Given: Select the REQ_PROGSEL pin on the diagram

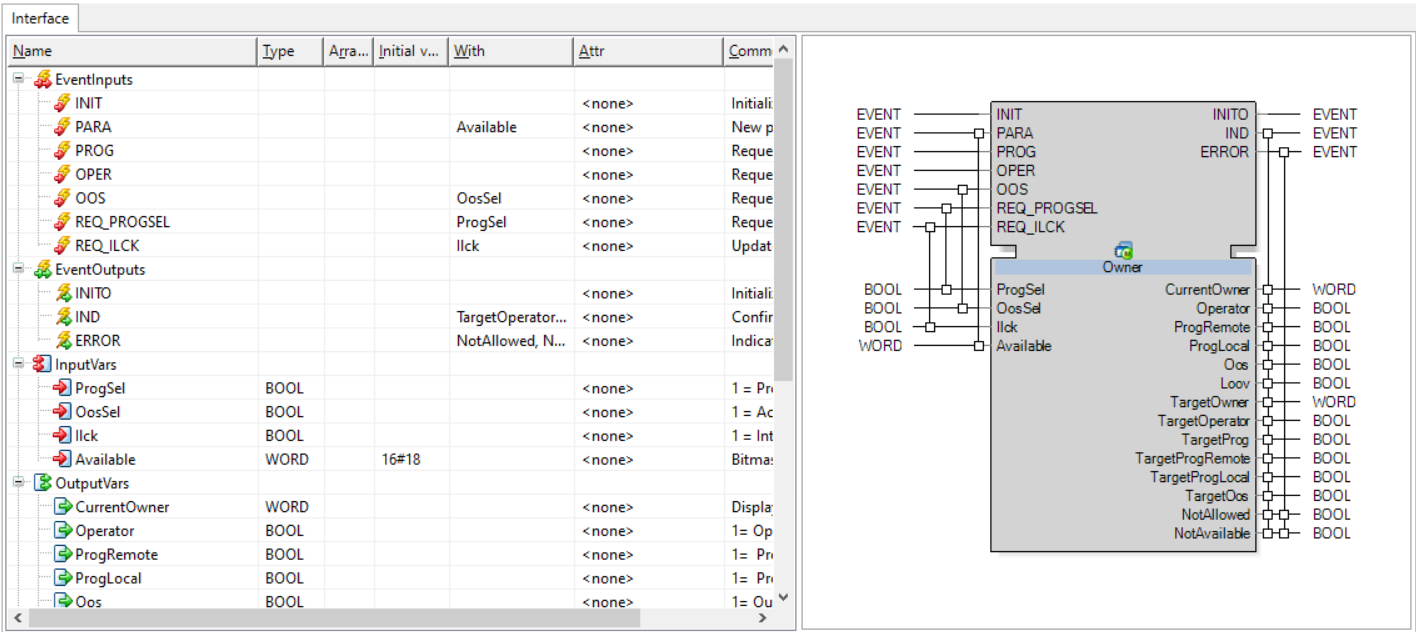Looking at the screenshot, I should tap(1046, 208).
